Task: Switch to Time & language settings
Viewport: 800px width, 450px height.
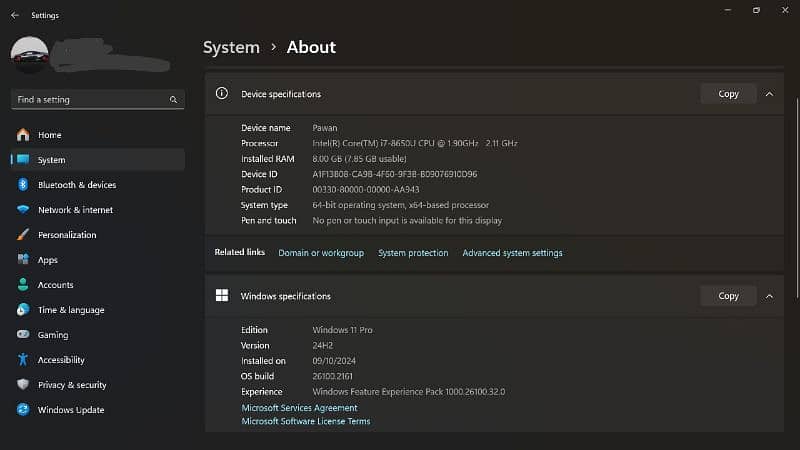Action: pos(70,310)
